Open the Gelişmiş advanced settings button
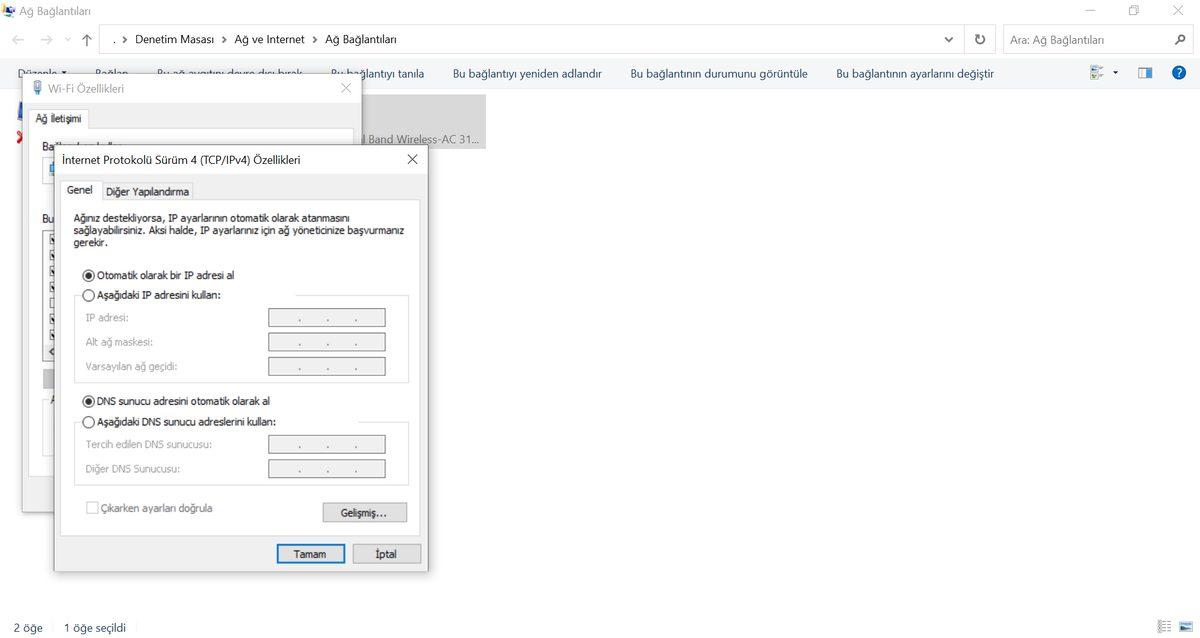The image size is (1200, 638). click(365, 512)
